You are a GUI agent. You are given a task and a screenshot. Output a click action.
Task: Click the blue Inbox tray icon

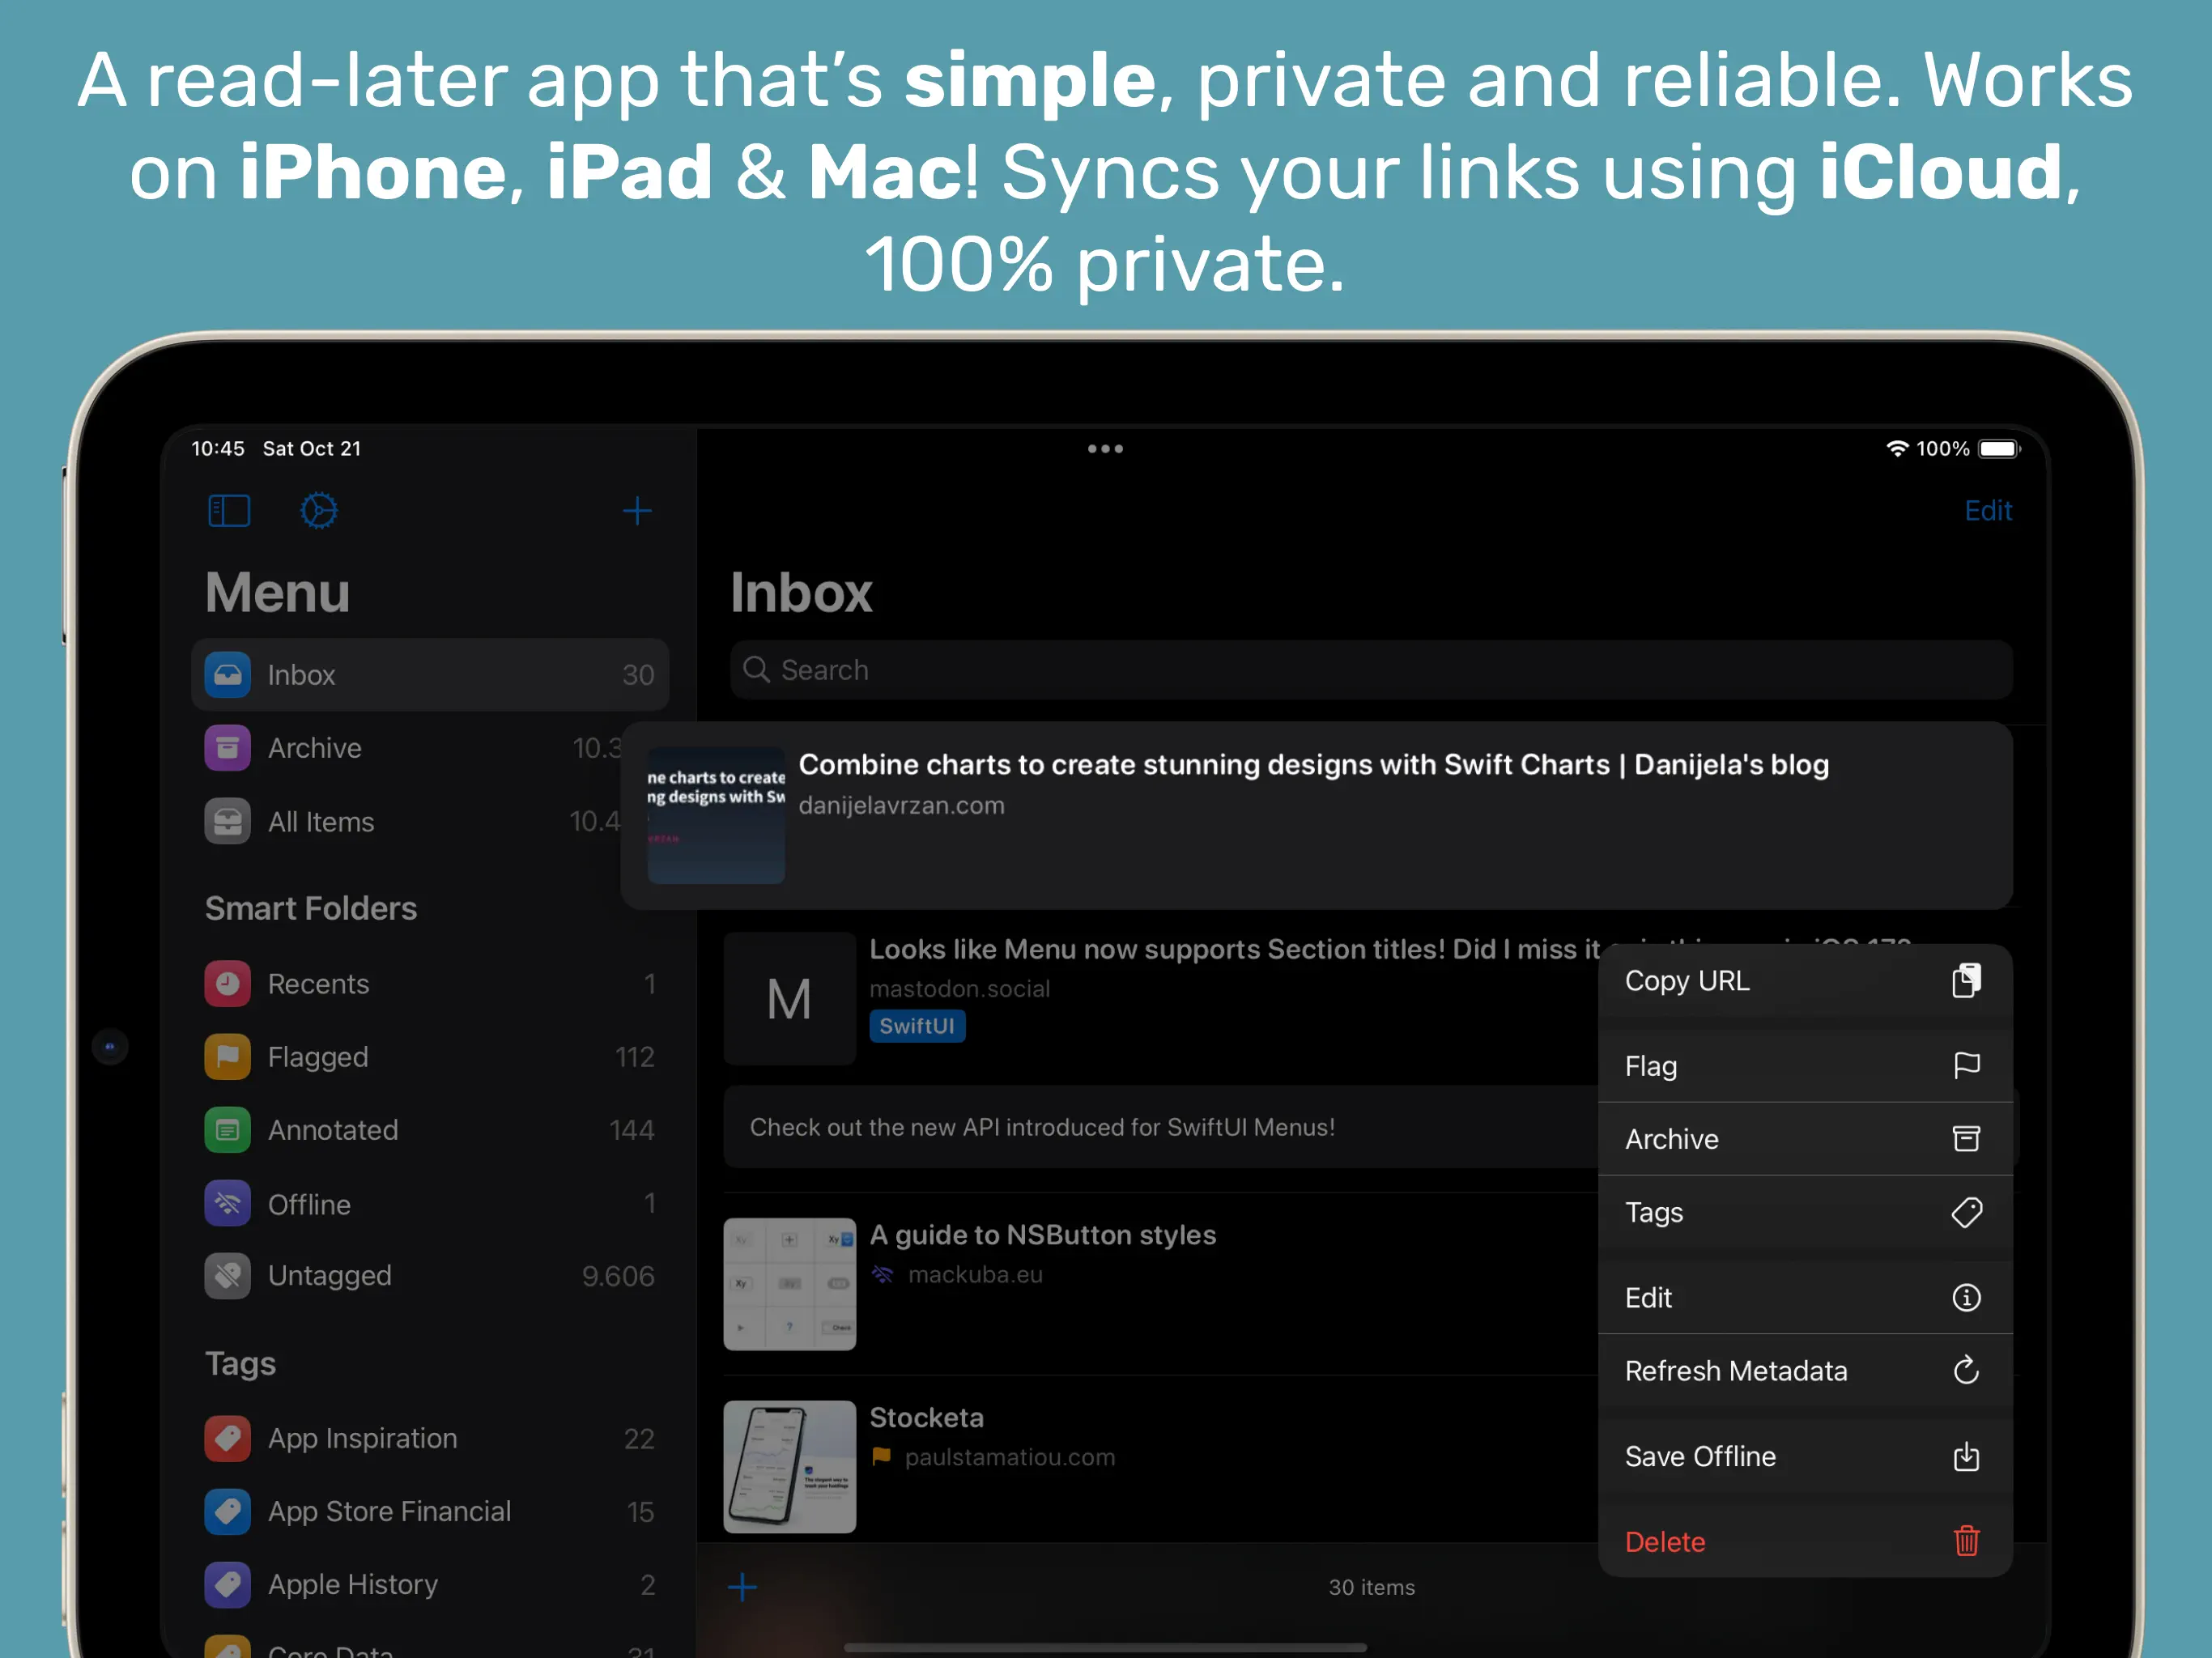[x=228, y=675]
